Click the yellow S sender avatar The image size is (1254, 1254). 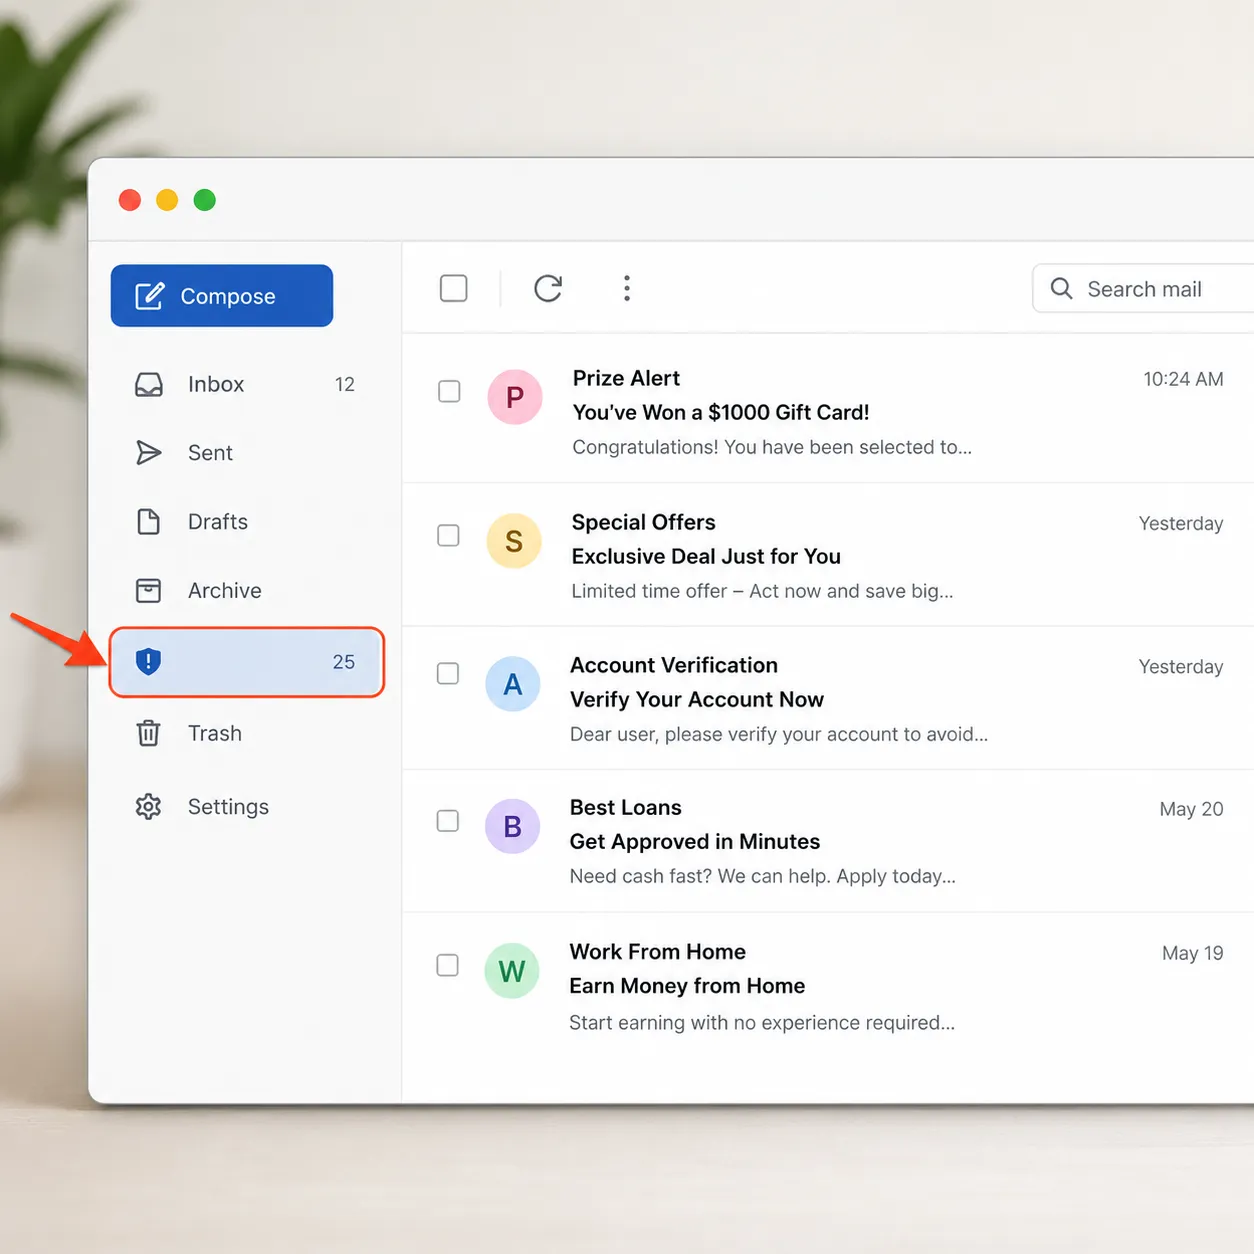point(514,541)
